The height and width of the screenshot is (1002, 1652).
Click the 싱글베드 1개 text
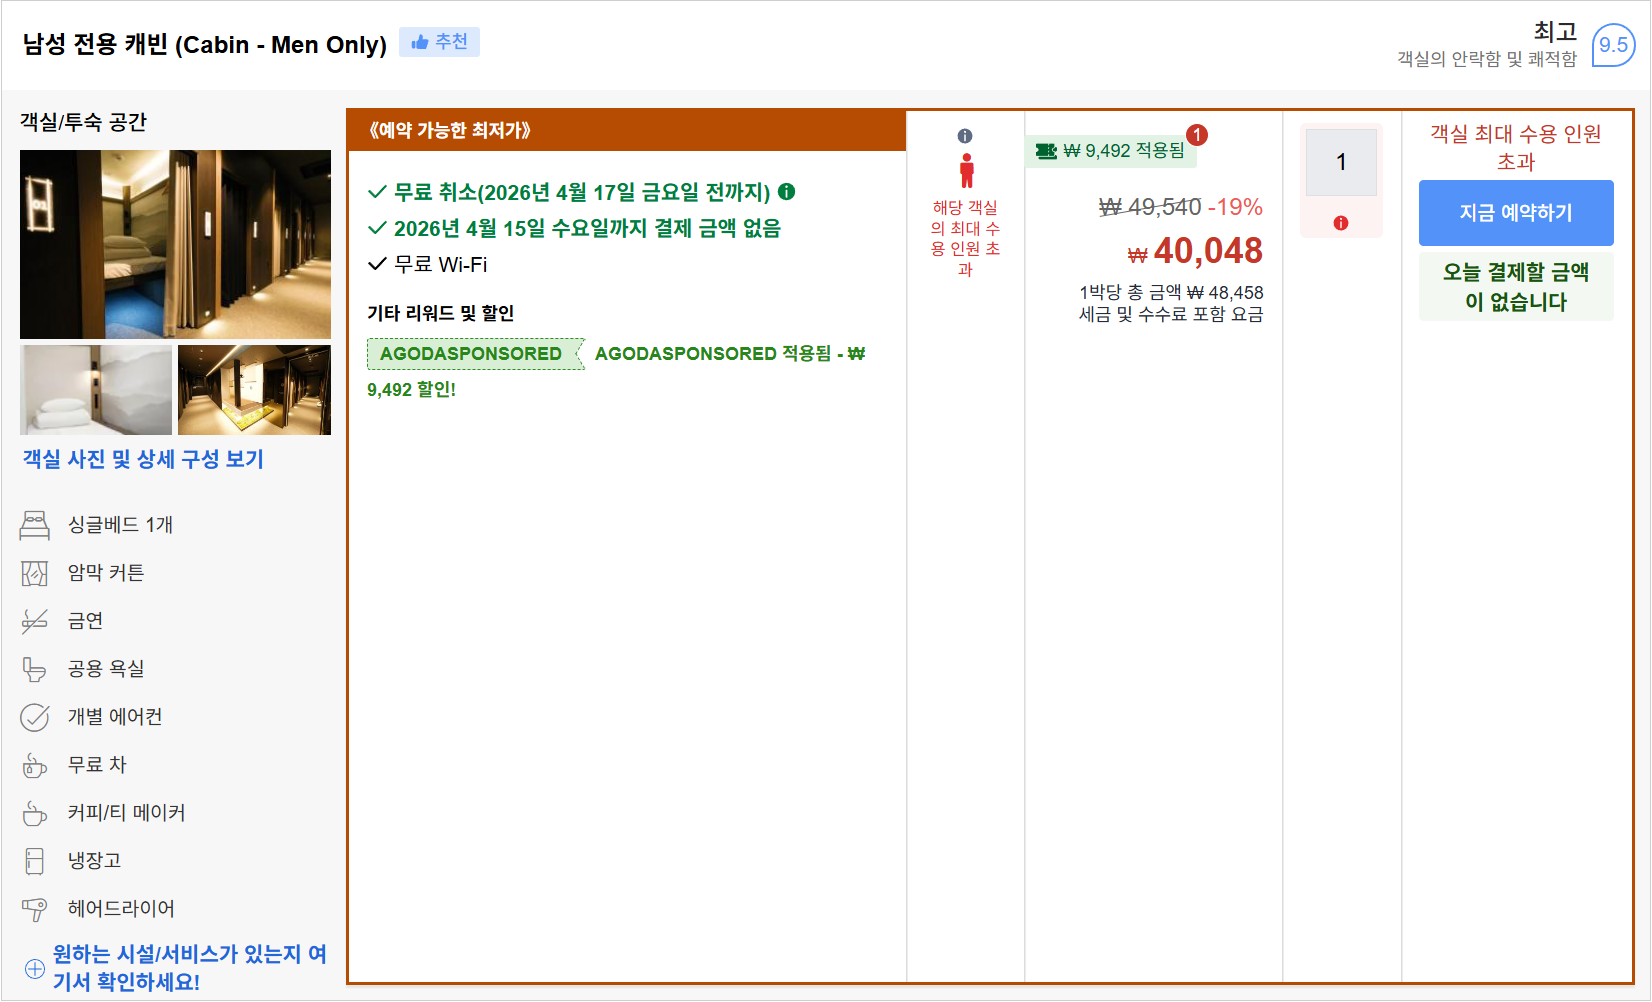tap(121, 525)
